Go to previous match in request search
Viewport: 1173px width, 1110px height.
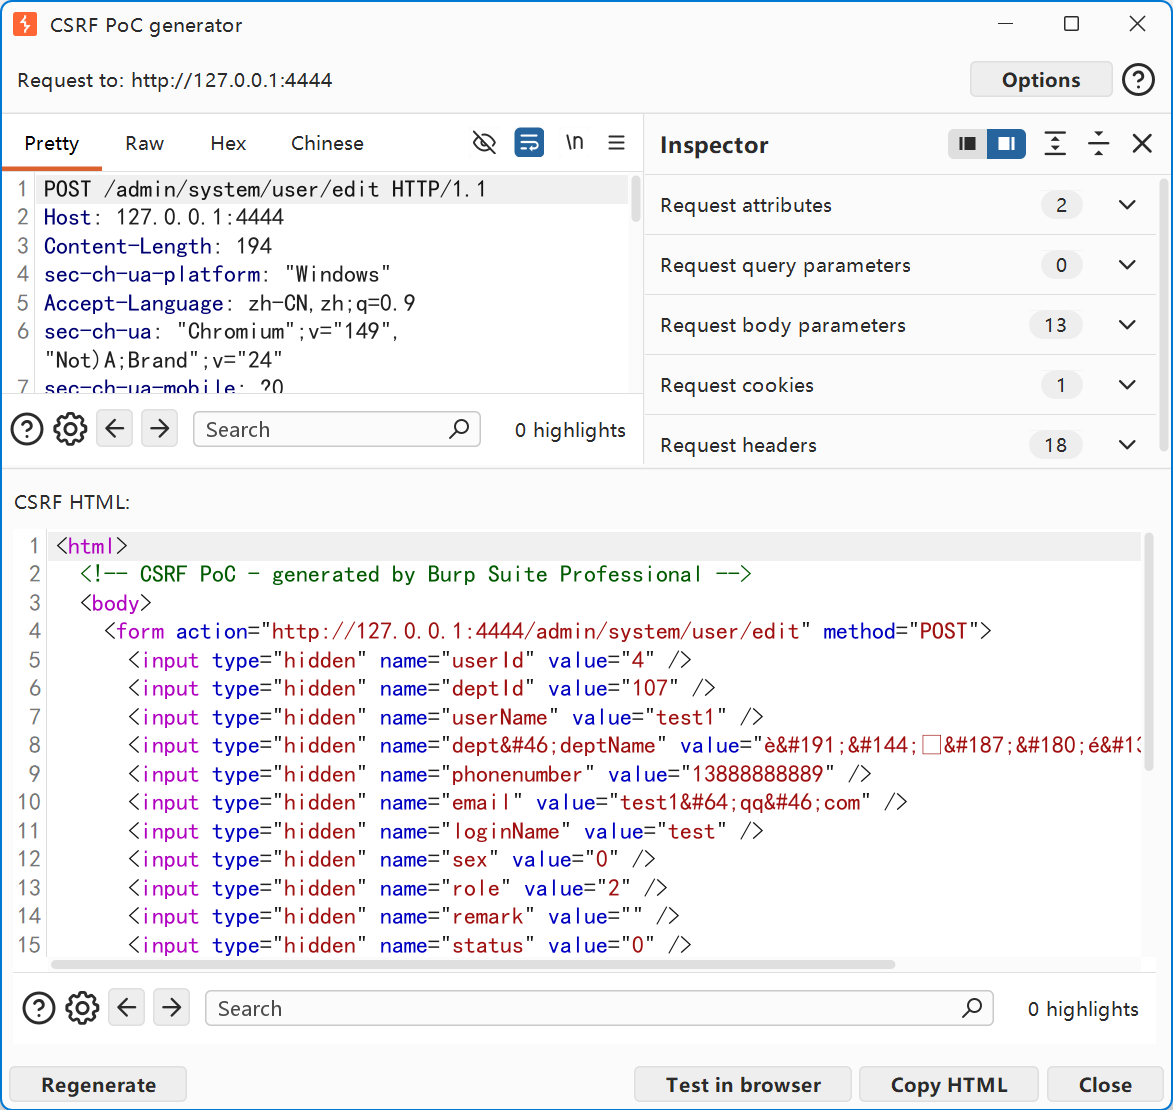pyautogui.click(x=114, y=429)
